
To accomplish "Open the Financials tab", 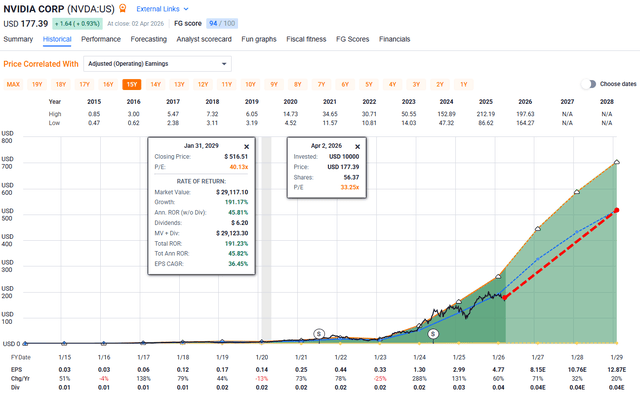I will (394, 39).
